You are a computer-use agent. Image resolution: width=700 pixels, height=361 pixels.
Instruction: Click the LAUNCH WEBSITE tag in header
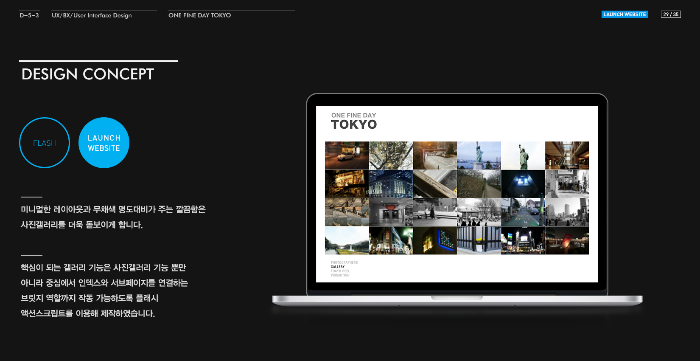pyautogui.click(x=625, y=14)
